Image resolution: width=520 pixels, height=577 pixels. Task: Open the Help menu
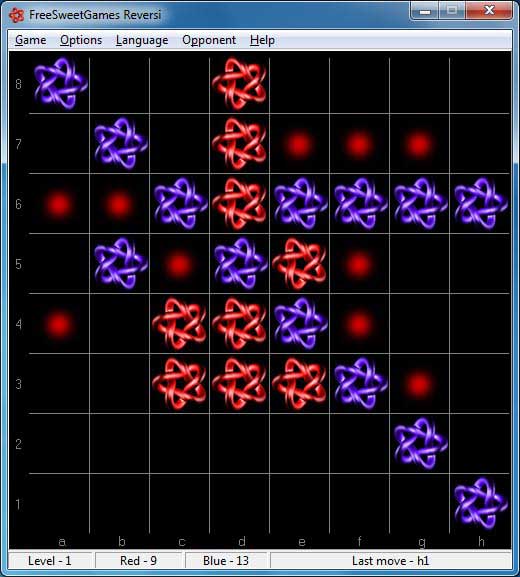point(262,40)
